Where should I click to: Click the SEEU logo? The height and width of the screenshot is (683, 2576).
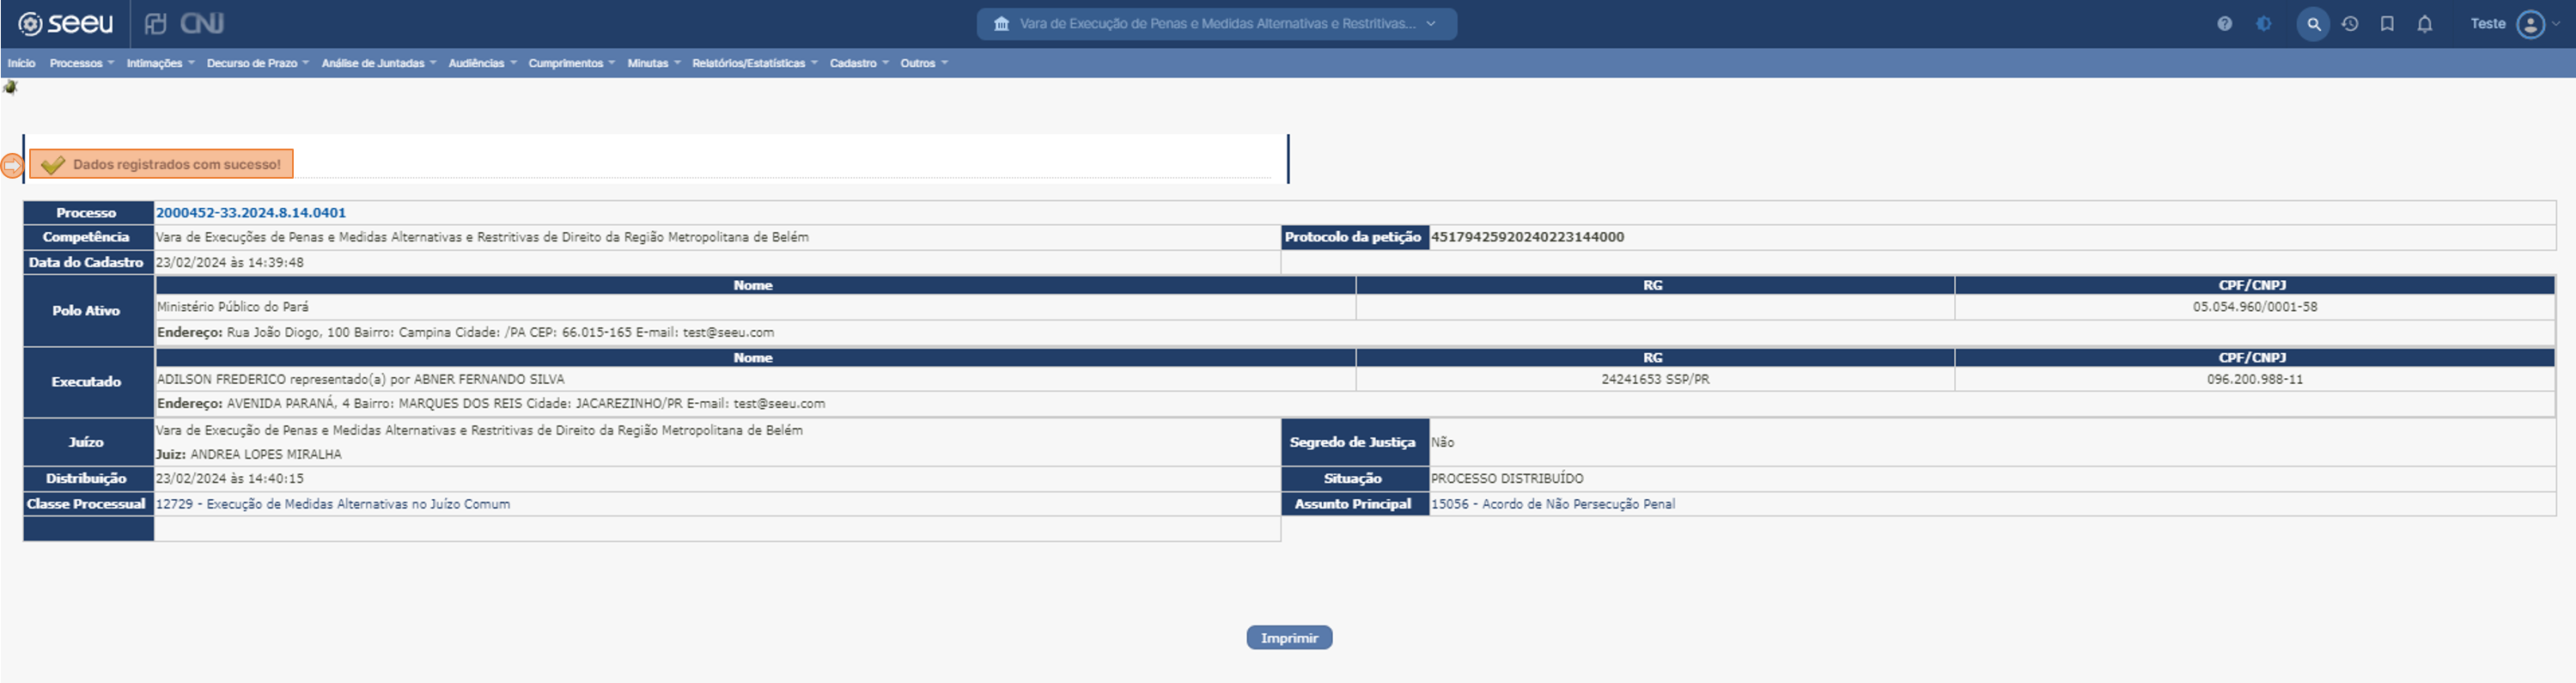(x=66, y=23)
